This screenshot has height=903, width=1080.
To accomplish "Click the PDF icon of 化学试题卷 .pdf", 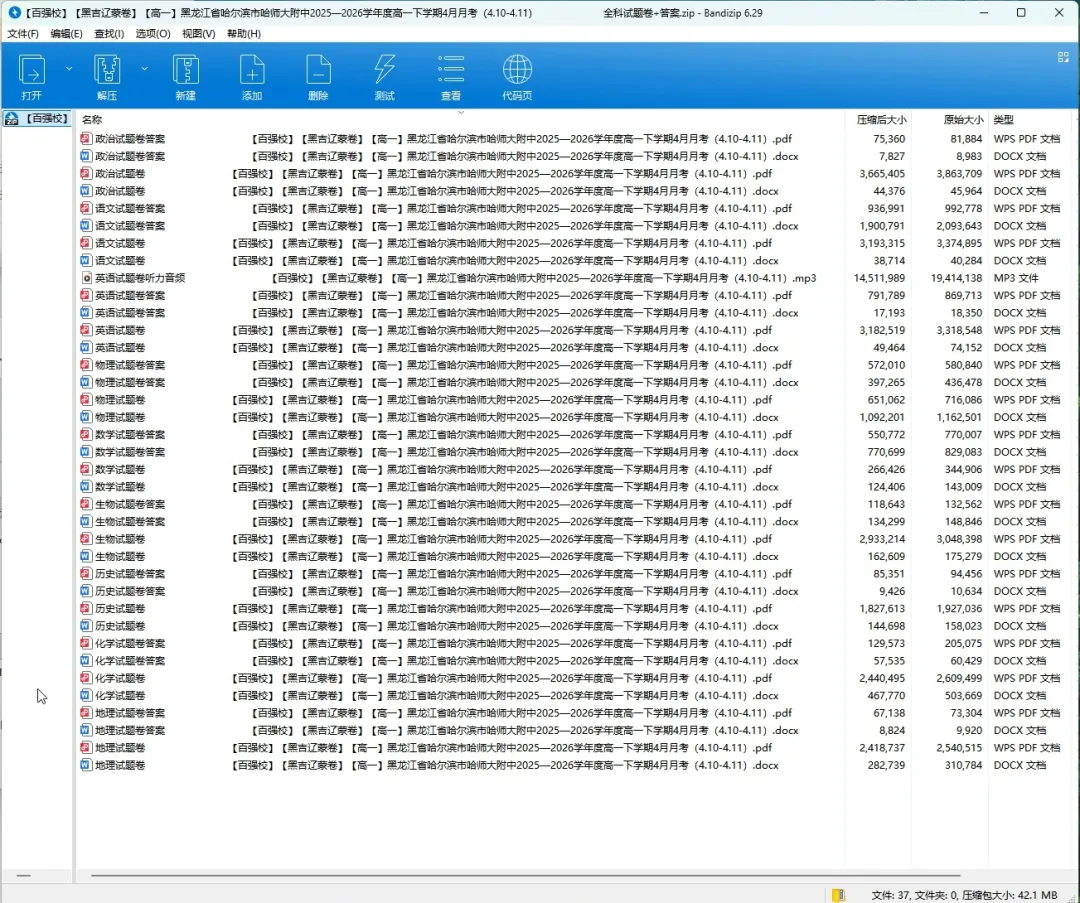I will [x=86, y=678].
